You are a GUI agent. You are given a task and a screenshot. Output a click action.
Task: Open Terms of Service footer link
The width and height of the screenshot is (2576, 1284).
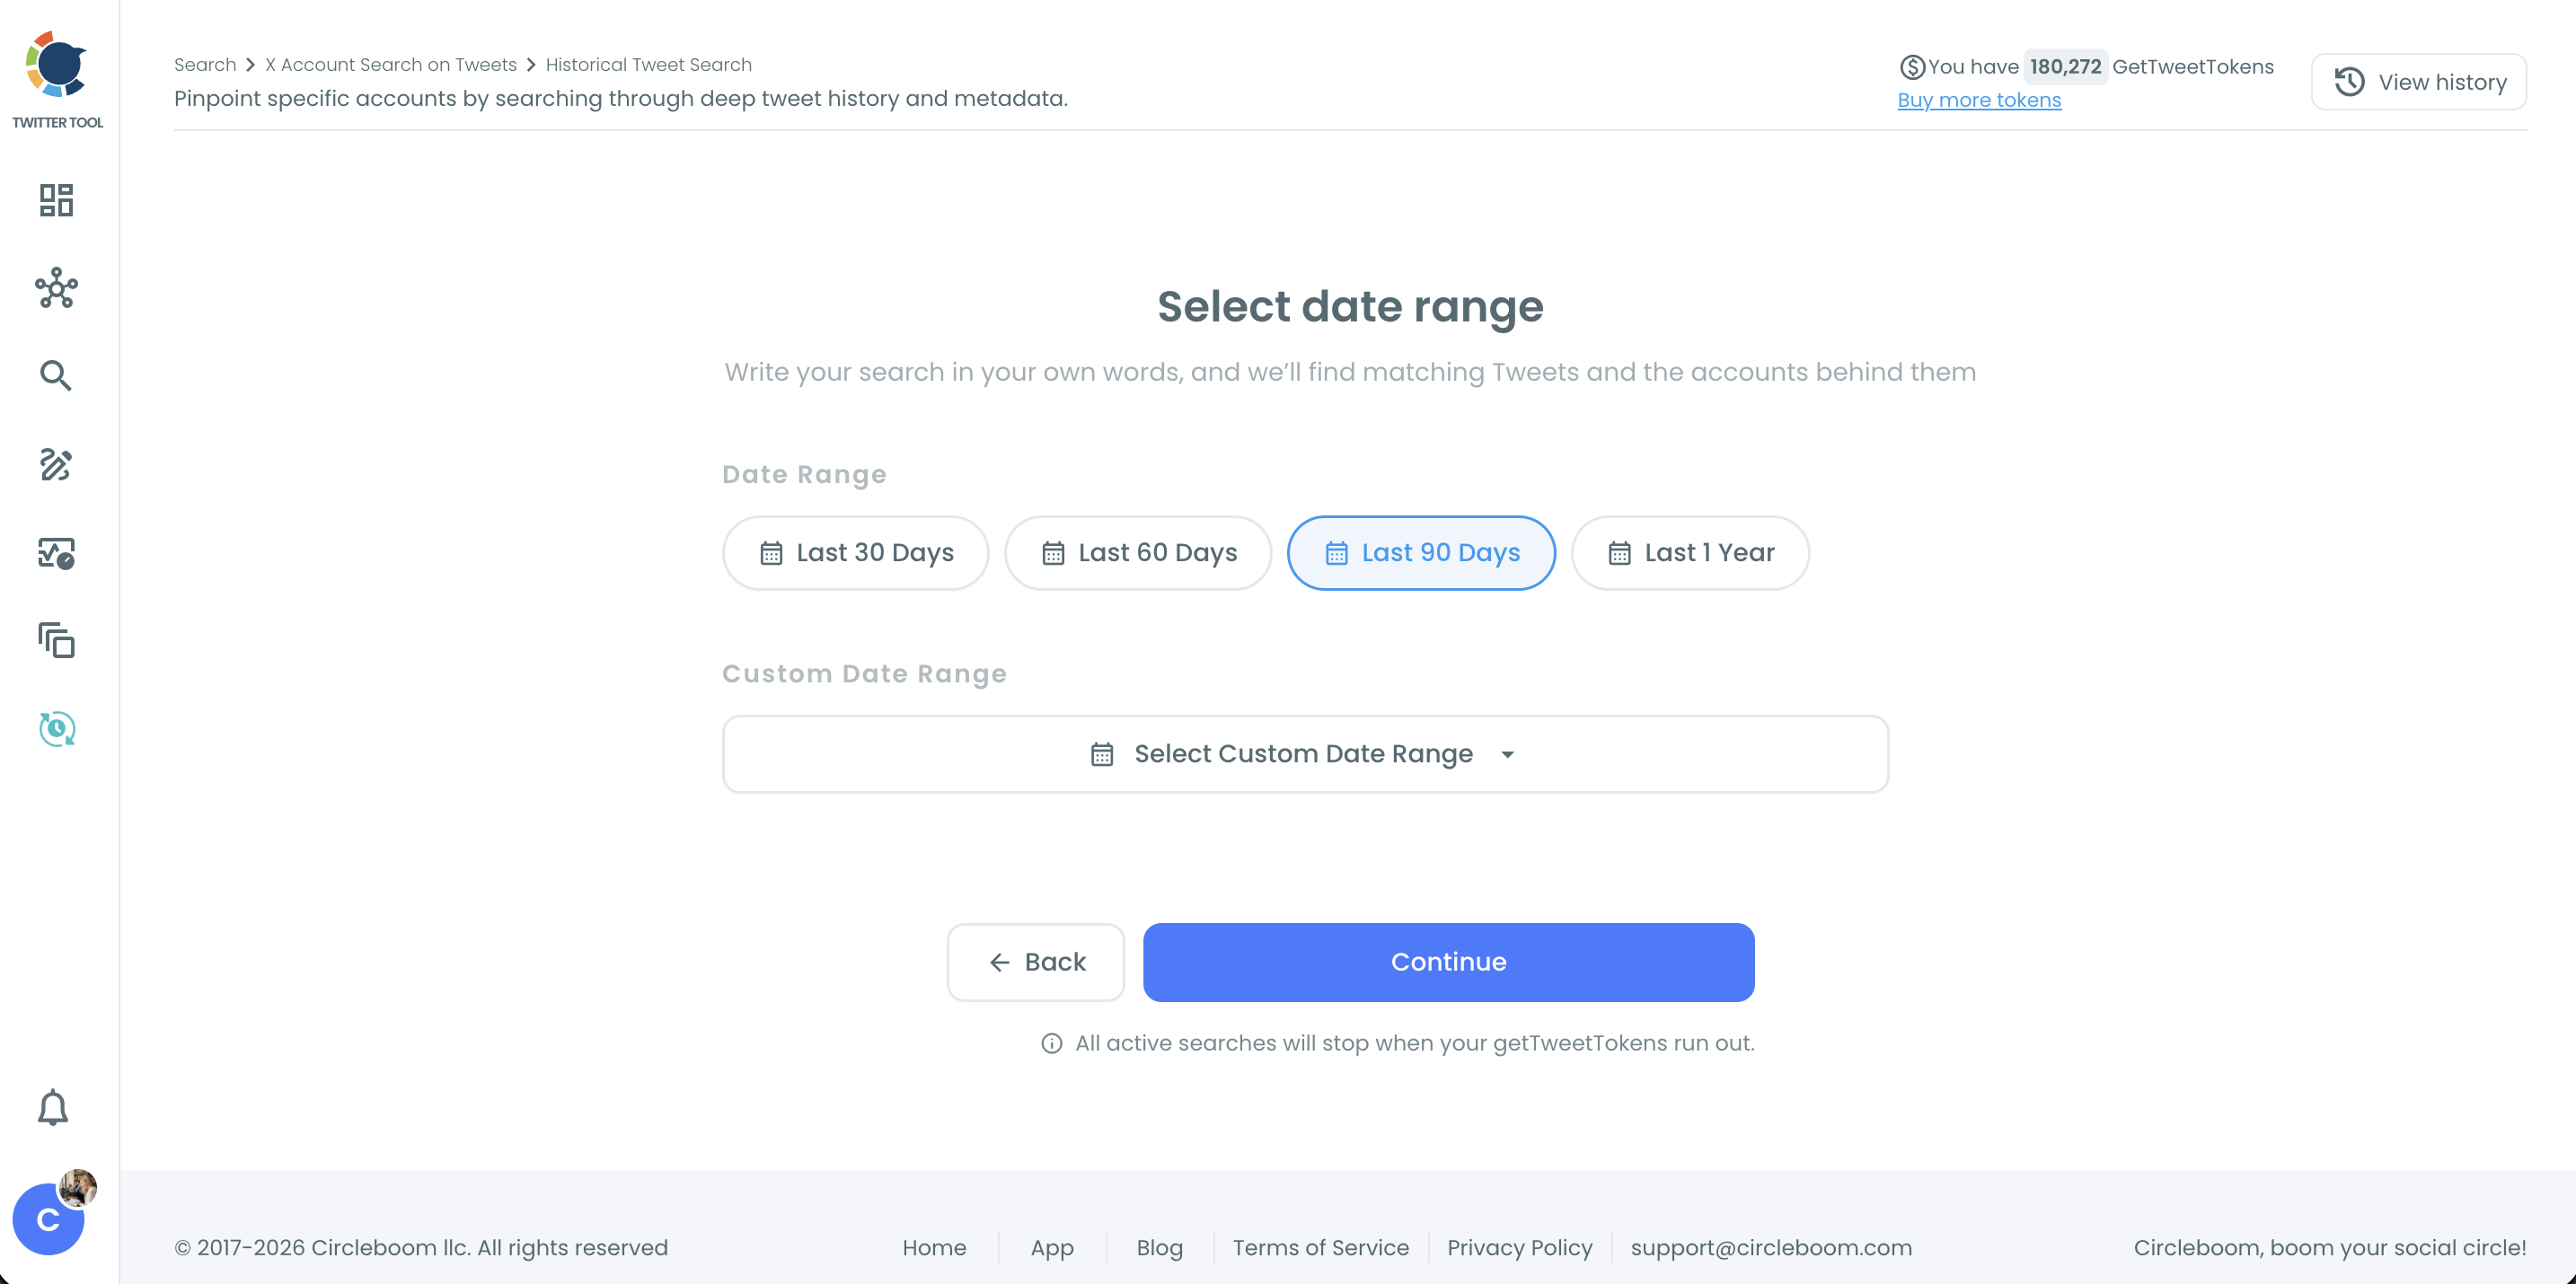point(1320,1248)
